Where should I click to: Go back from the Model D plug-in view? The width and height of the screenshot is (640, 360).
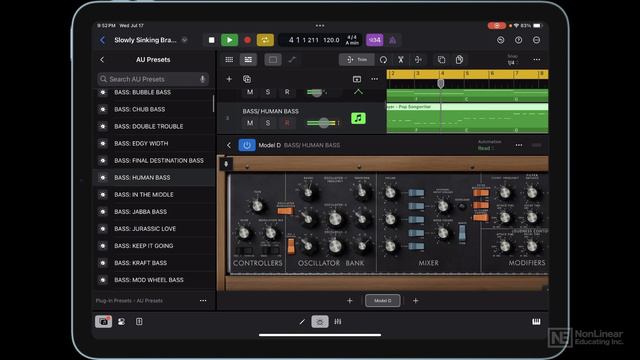pyautogui.click(x=229, y=145)
